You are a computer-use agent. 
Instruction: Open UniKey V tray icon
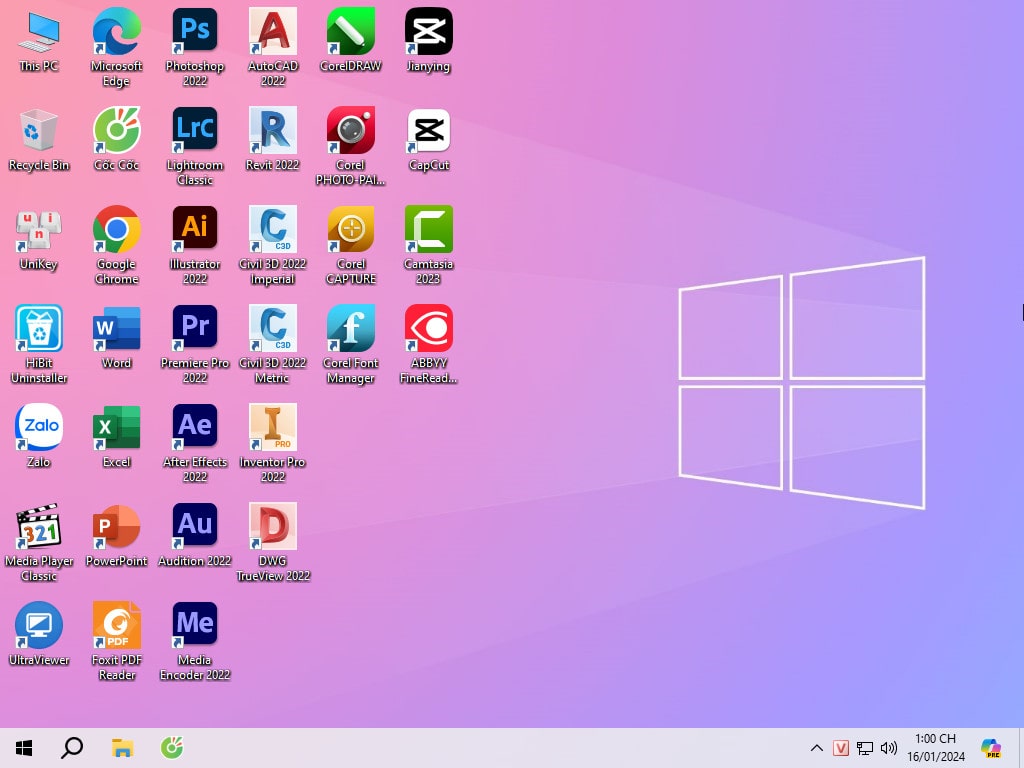(841, 748)
